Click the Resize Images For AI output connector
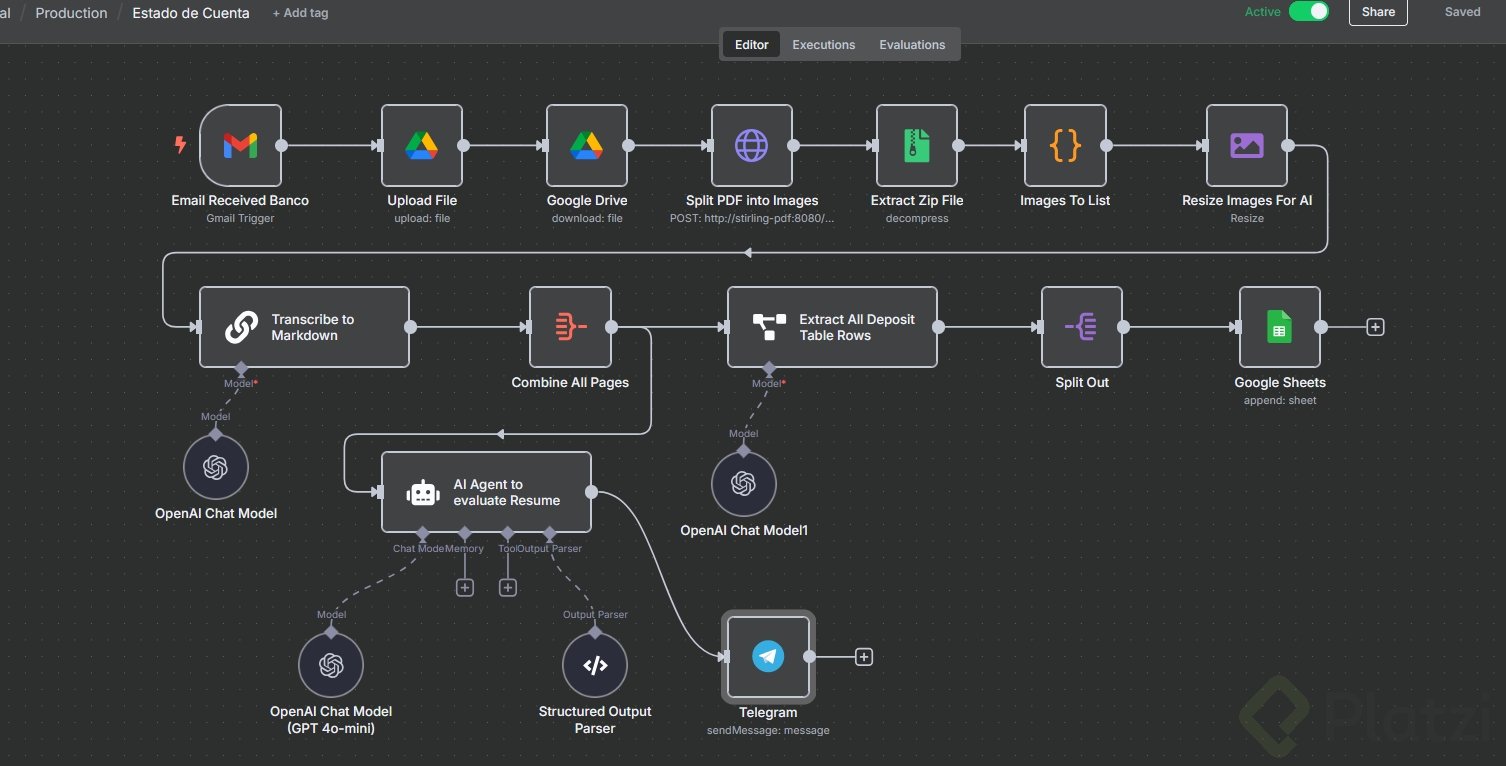Image resolution: width=1506 pixels, height=766 pixels. tap(1288, 145)
